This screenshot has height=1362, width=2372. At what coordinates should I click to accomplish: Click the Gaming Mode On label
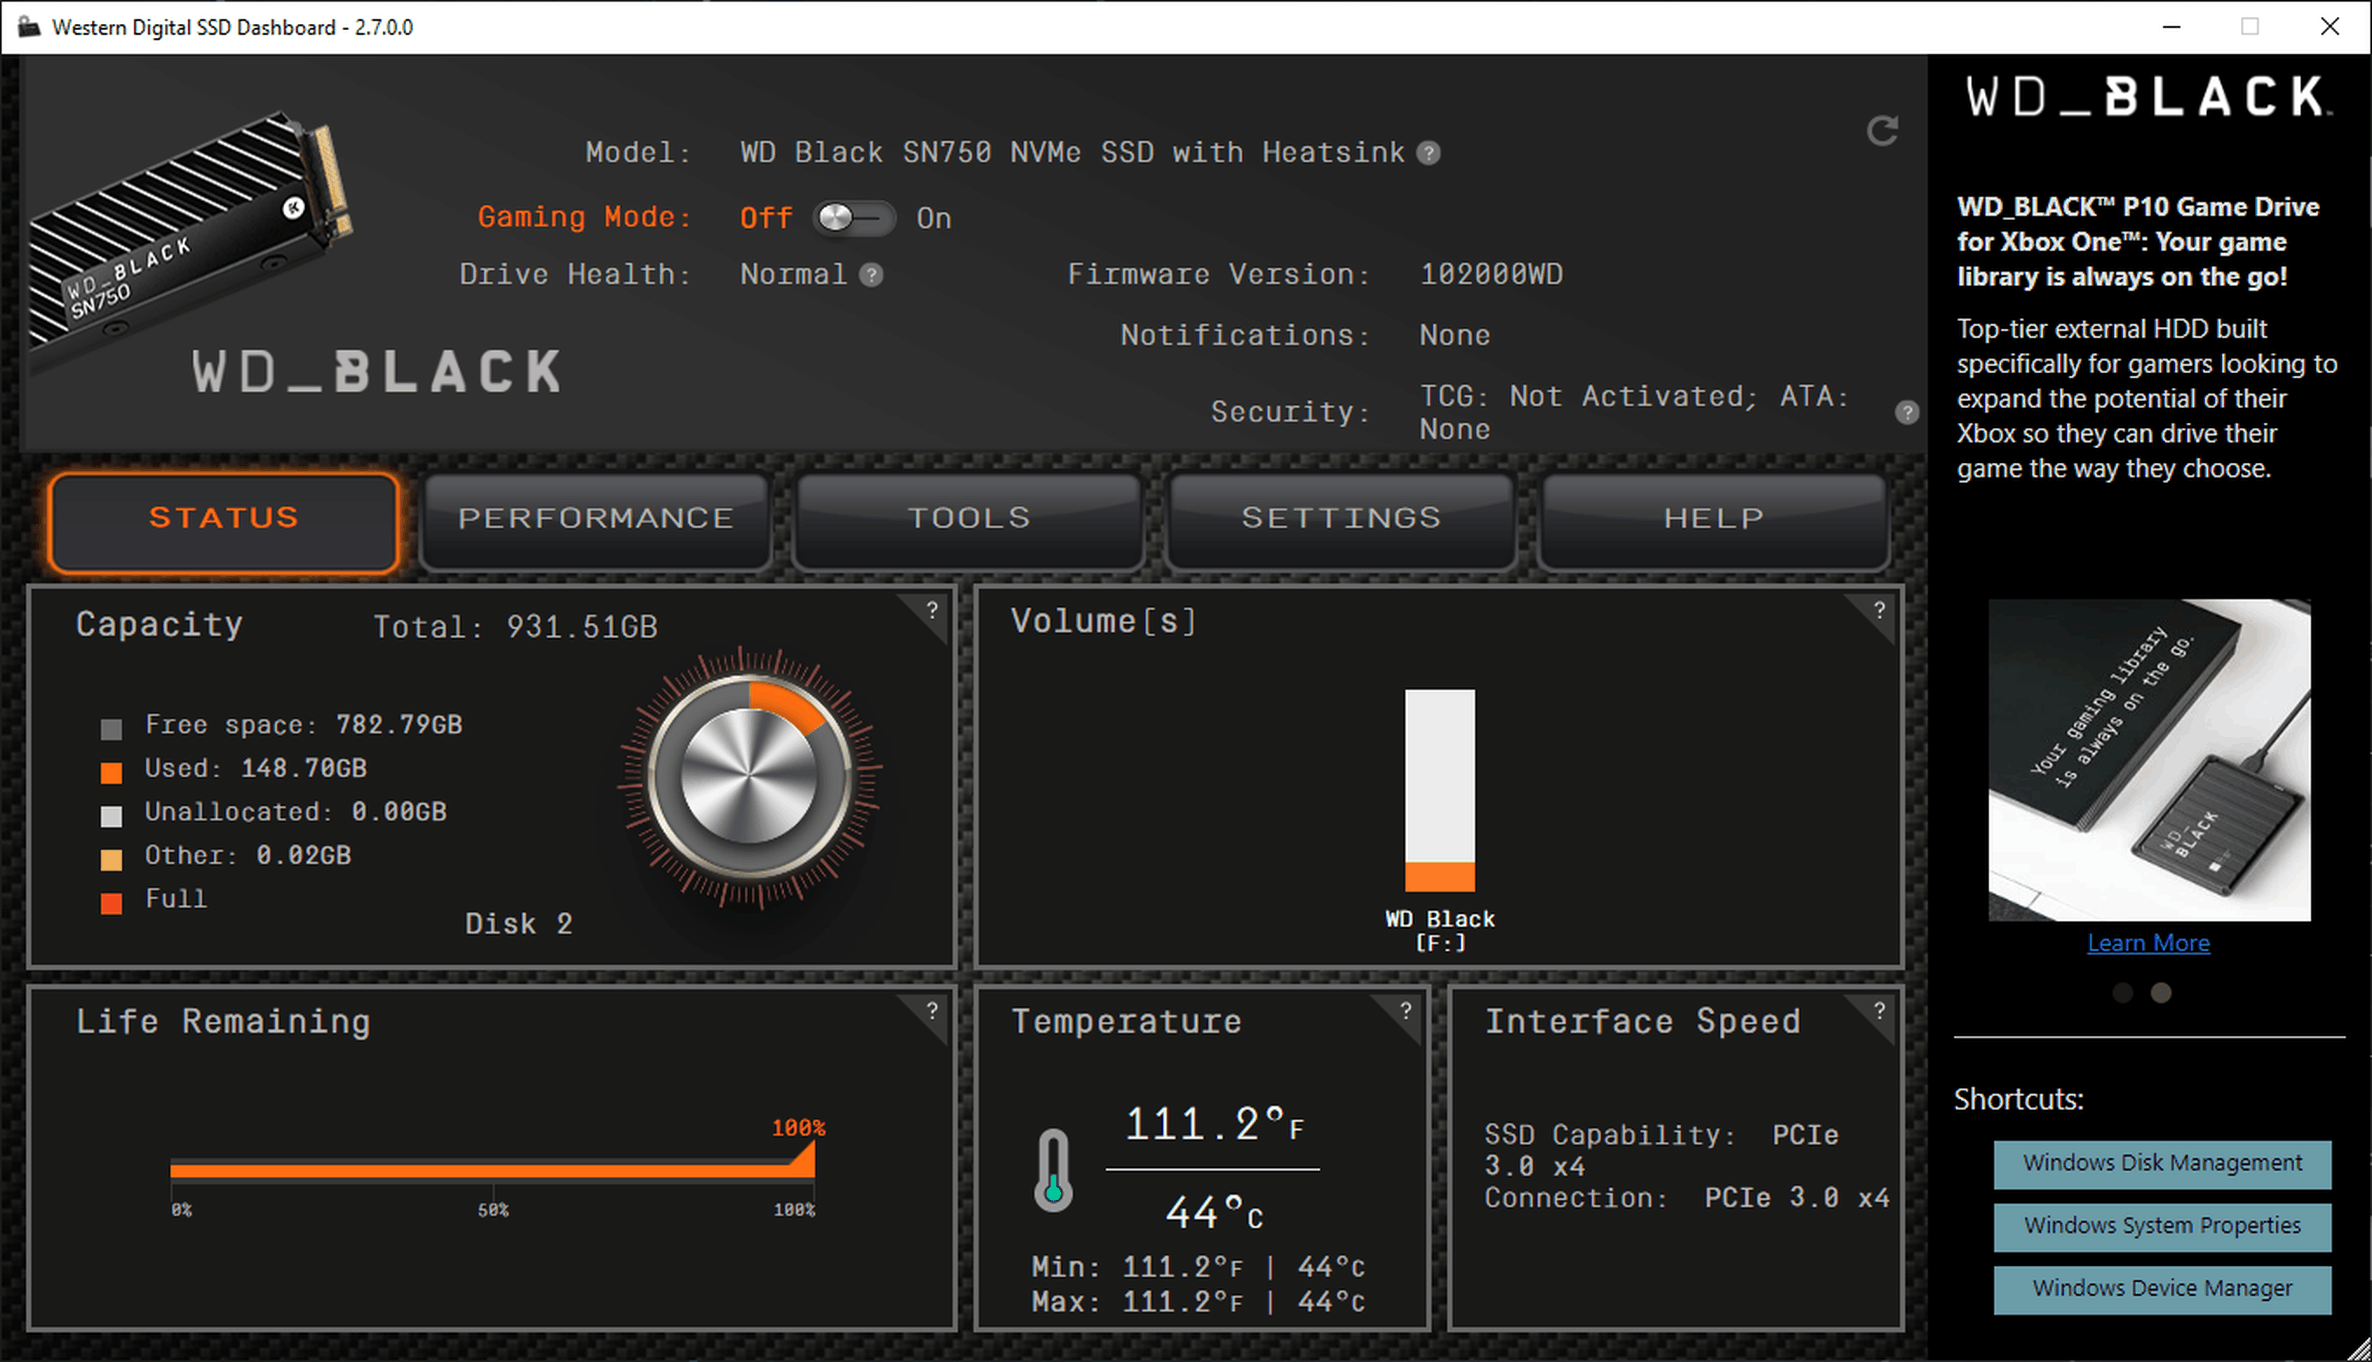pos(934,218)
